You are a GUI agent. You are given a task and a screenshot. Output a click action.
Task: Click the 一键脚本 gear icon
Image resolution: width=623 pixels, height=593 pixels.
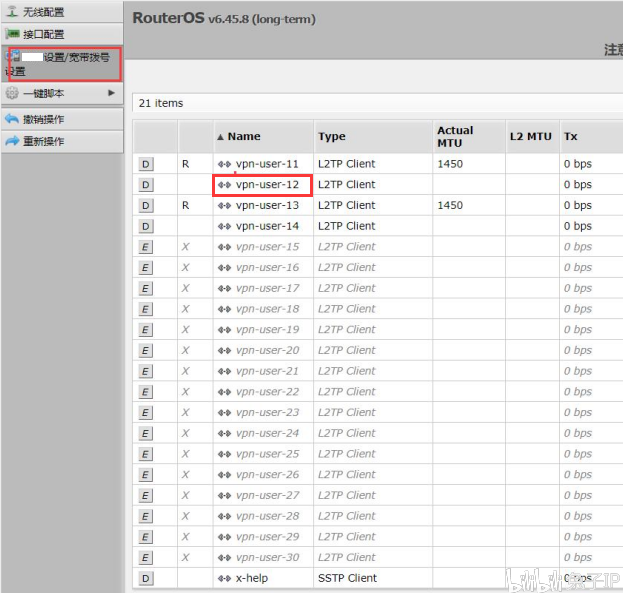(12, 93)
